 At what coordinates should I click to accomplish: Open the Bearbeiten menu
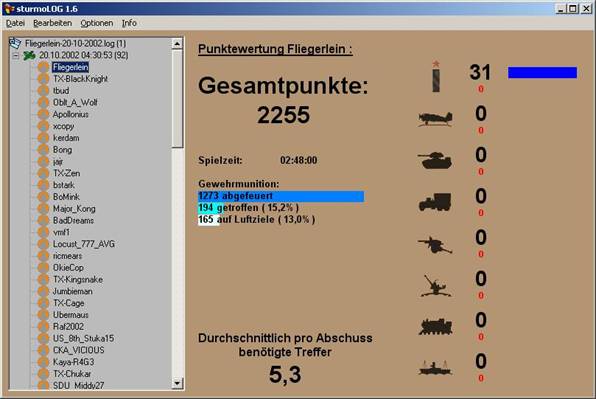52,23
